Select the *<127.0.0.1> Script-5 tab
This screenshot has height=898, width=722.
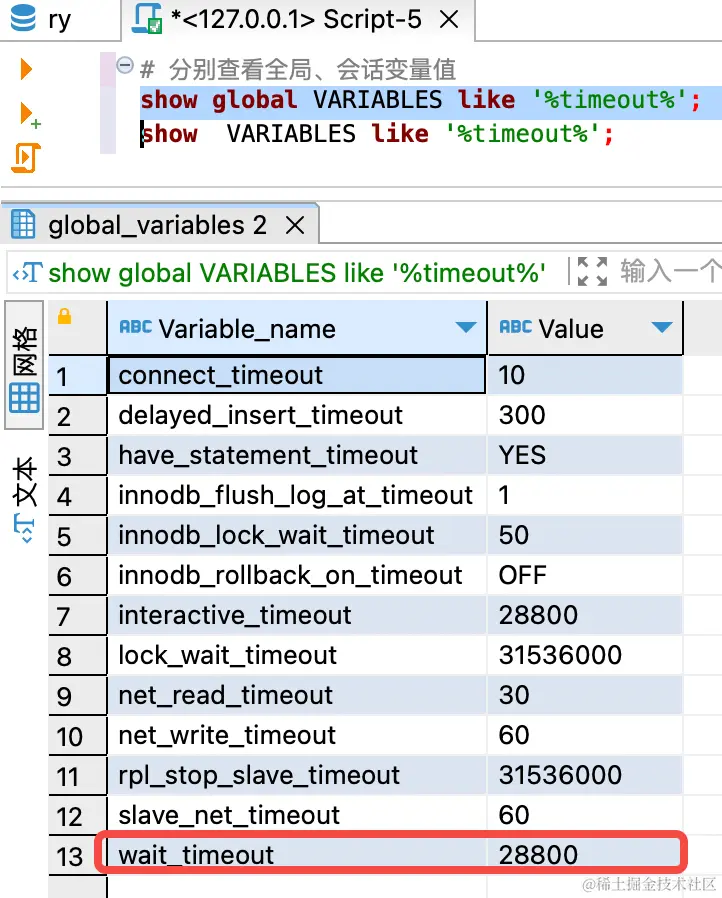click(298, 19)
